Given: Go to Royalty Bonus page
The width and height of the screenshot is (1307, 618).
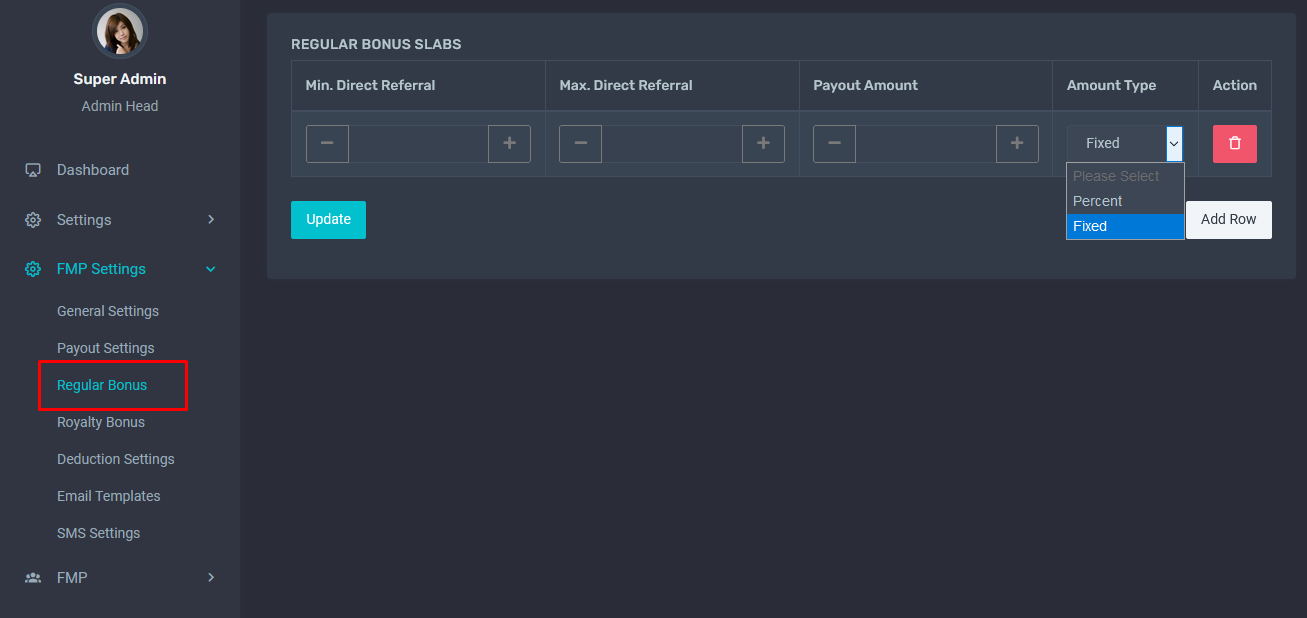Looking at the screenshot, I should [101, 422].
